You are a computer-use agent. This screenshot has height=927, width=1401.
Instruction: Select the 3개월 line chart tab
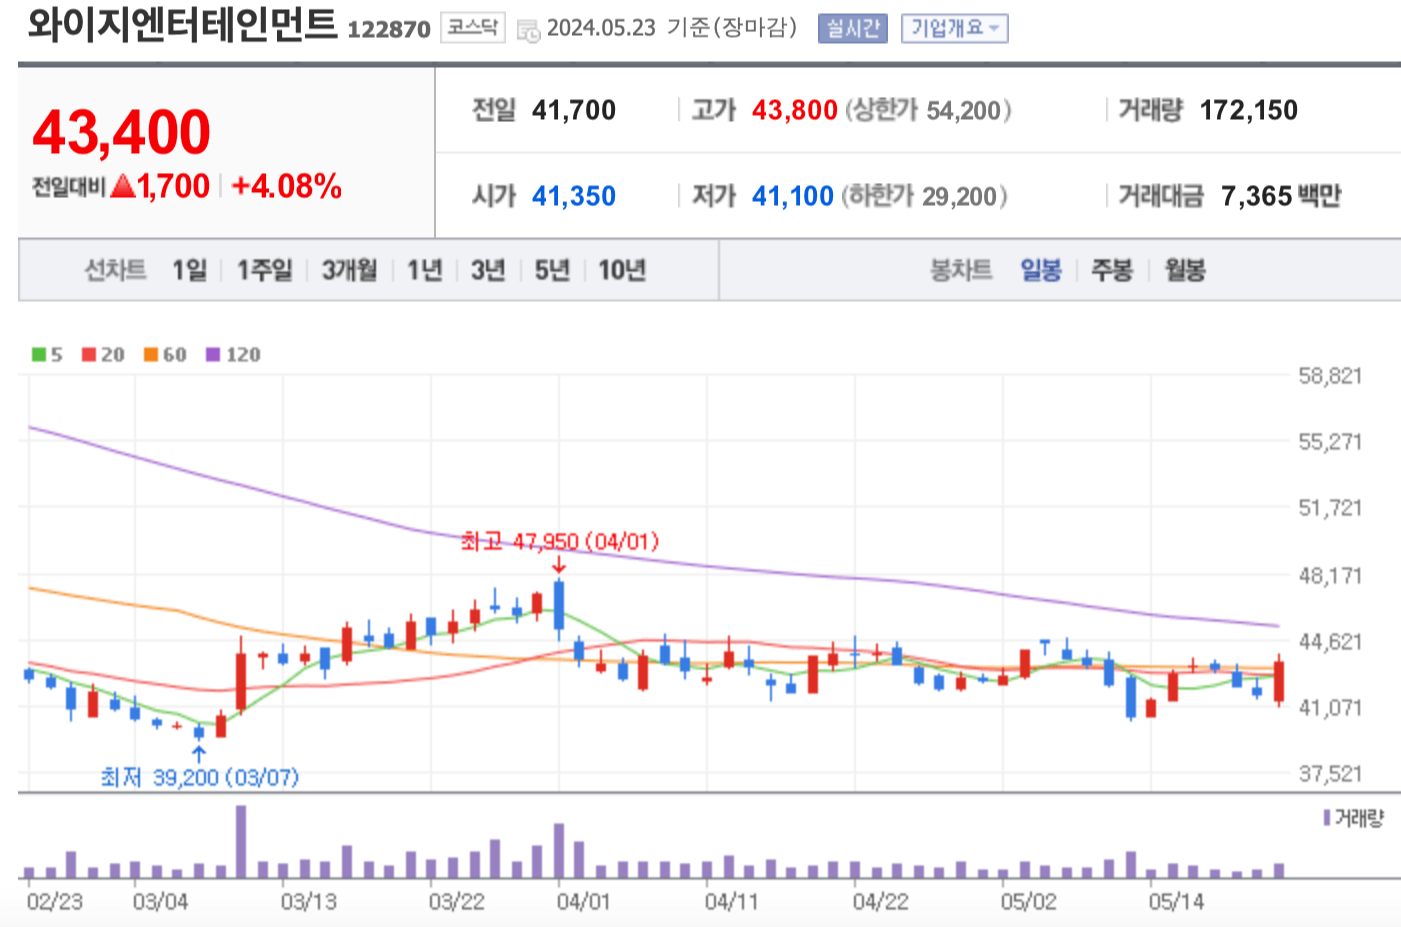349,270
